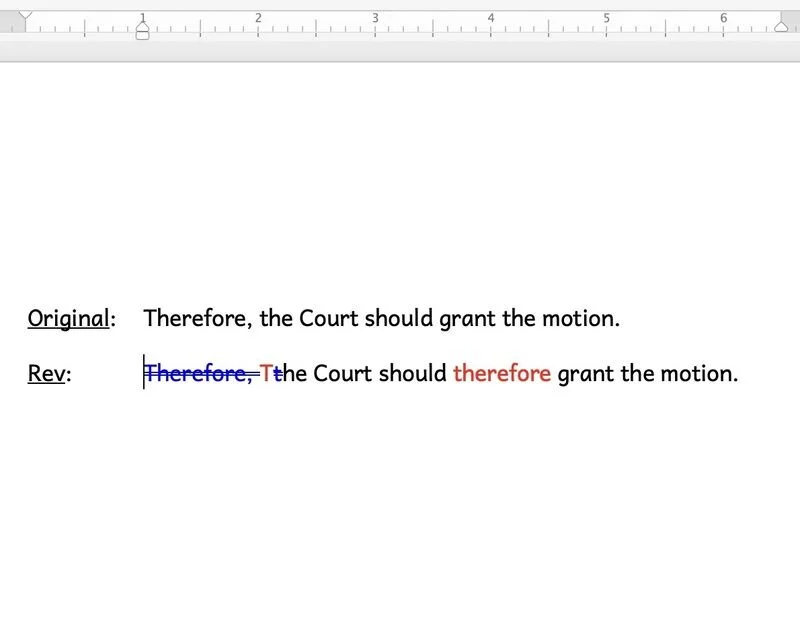Click "motion." at the Original line's end
800x640 pixels.
(x=581, y=318)
